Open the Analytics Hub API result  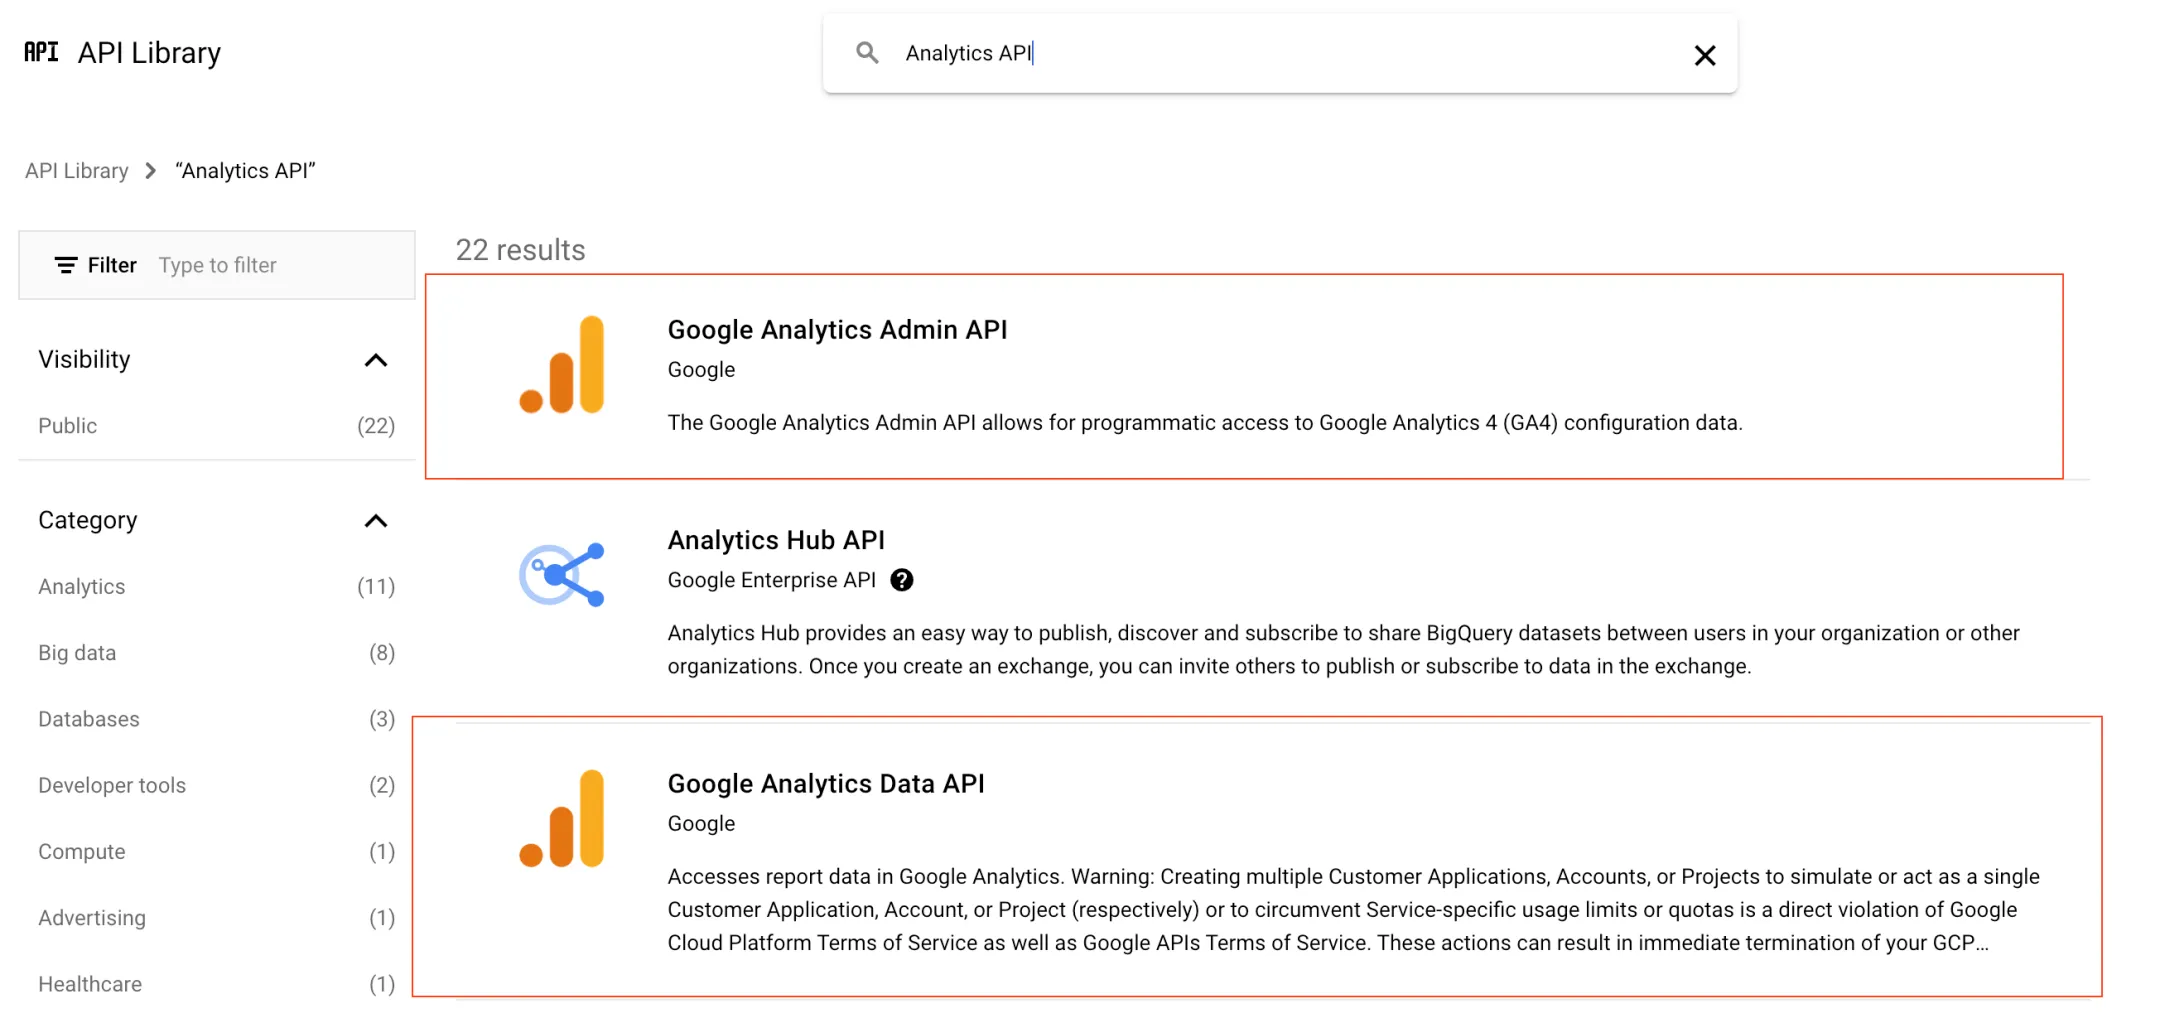[776, 540]
